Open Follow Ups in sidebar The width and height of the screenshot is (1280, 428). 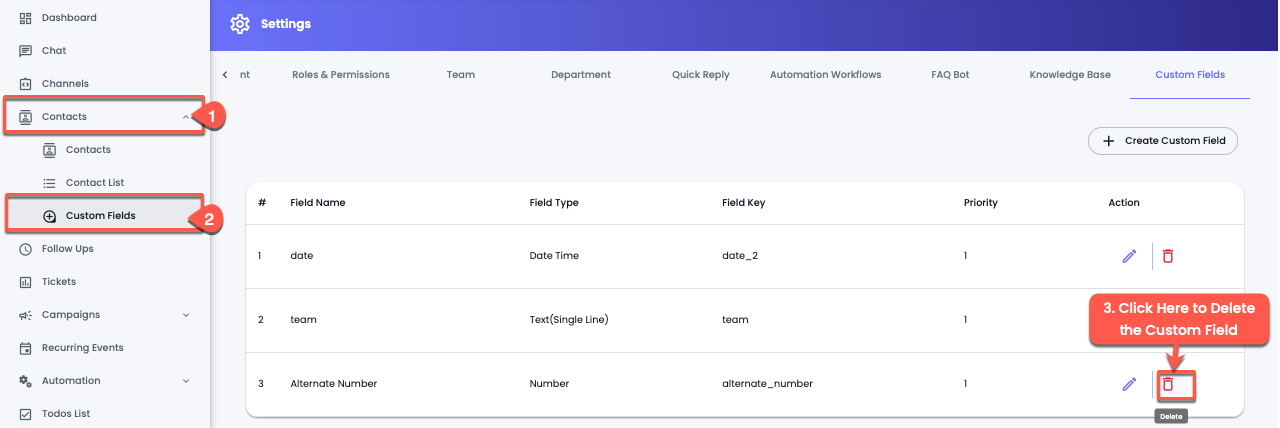tap(67, 249)
